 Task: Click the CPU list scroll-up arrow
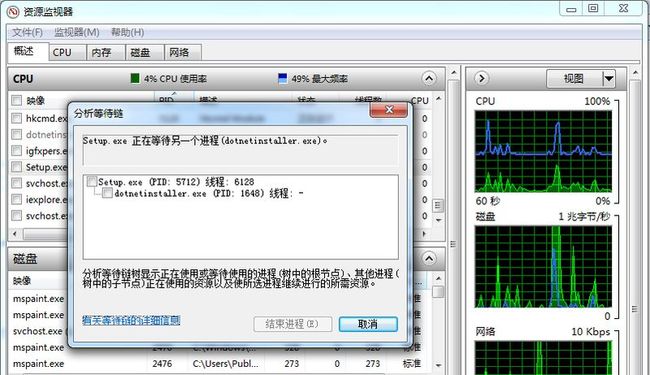pyautogui.click(x=439, y=99)
